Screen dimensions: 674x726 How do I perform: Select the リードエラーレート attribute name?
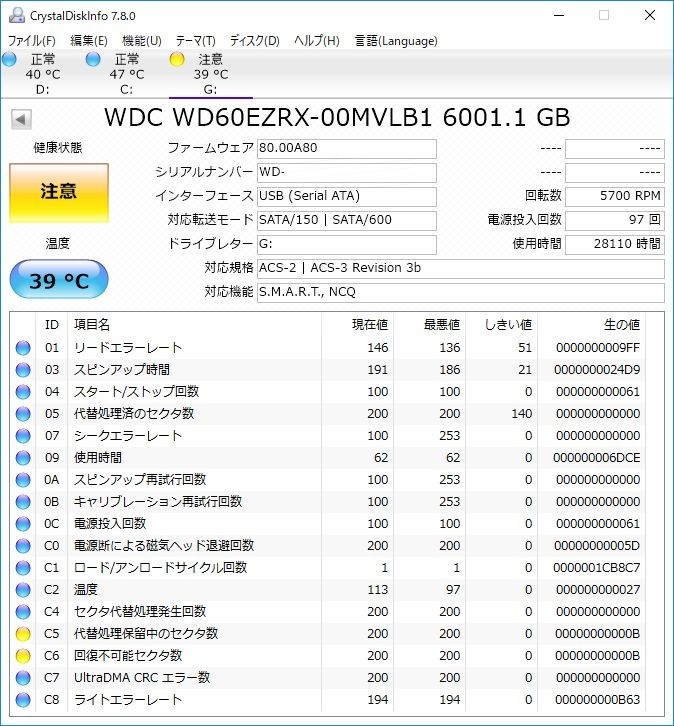(x=128, y=348)
